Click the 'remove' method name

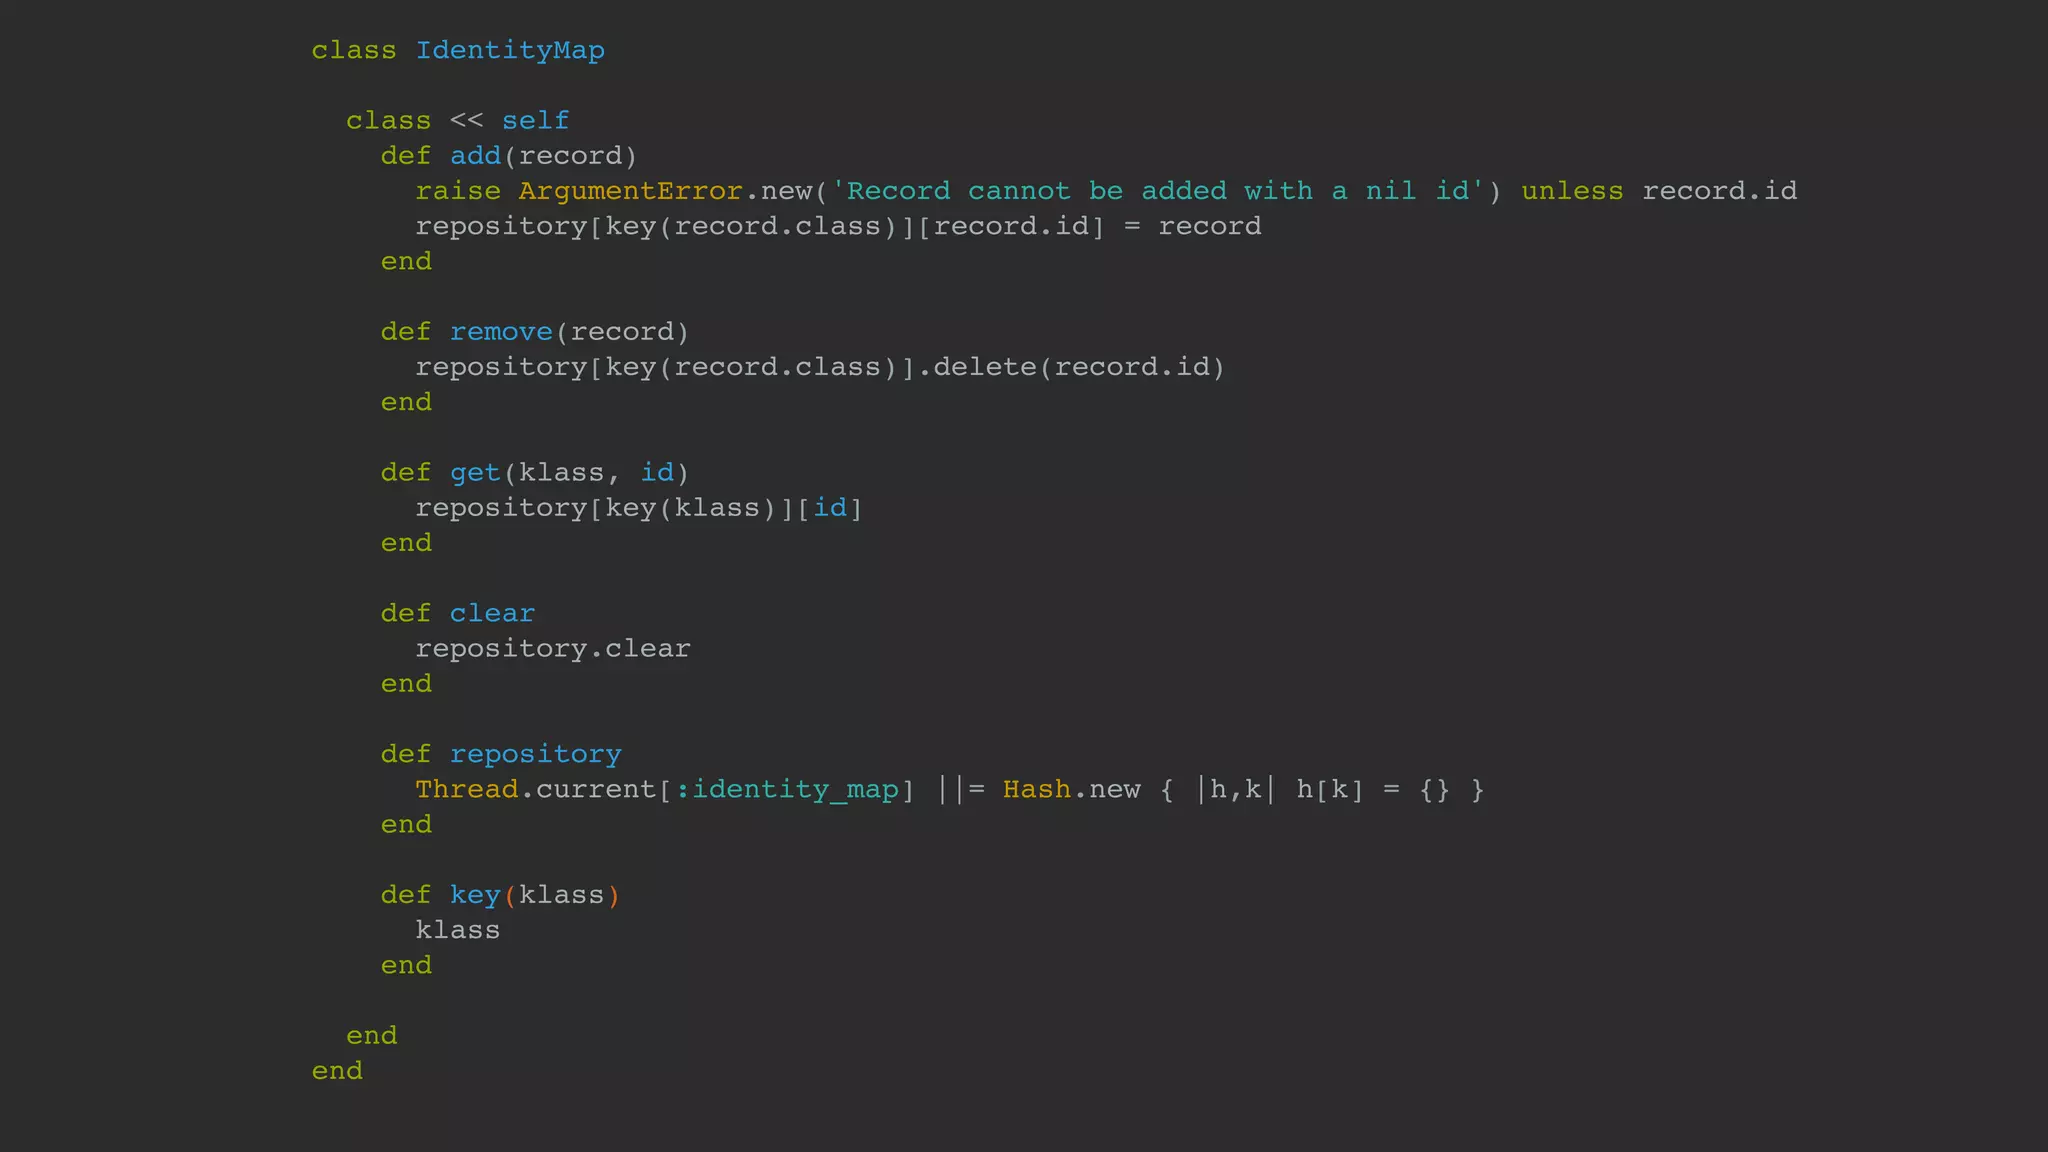pyautogui.click(x=501, y=332)
